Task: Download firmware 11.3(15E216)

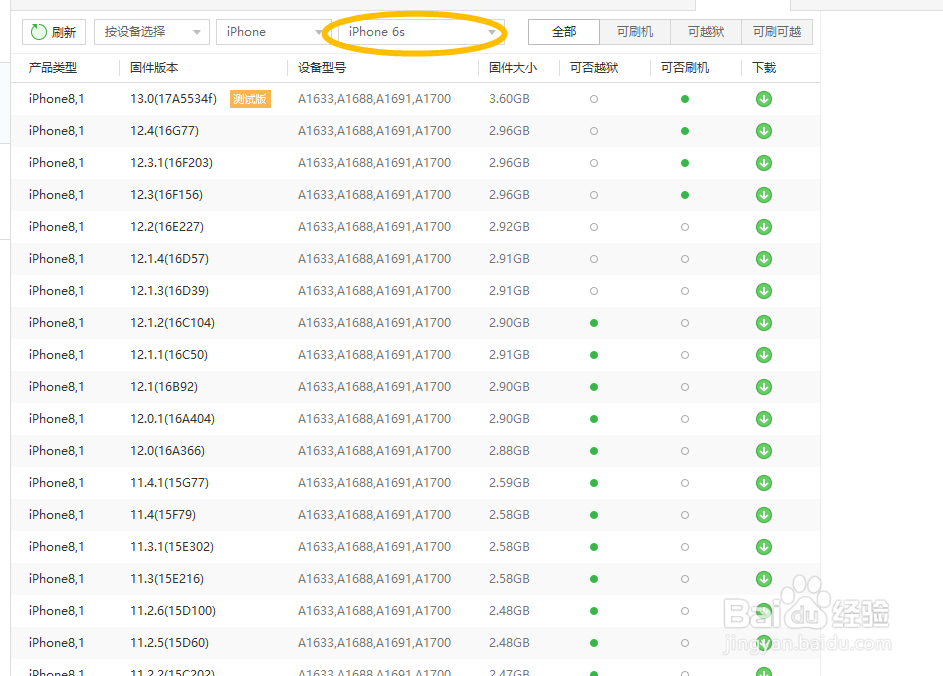Action: 764,579
